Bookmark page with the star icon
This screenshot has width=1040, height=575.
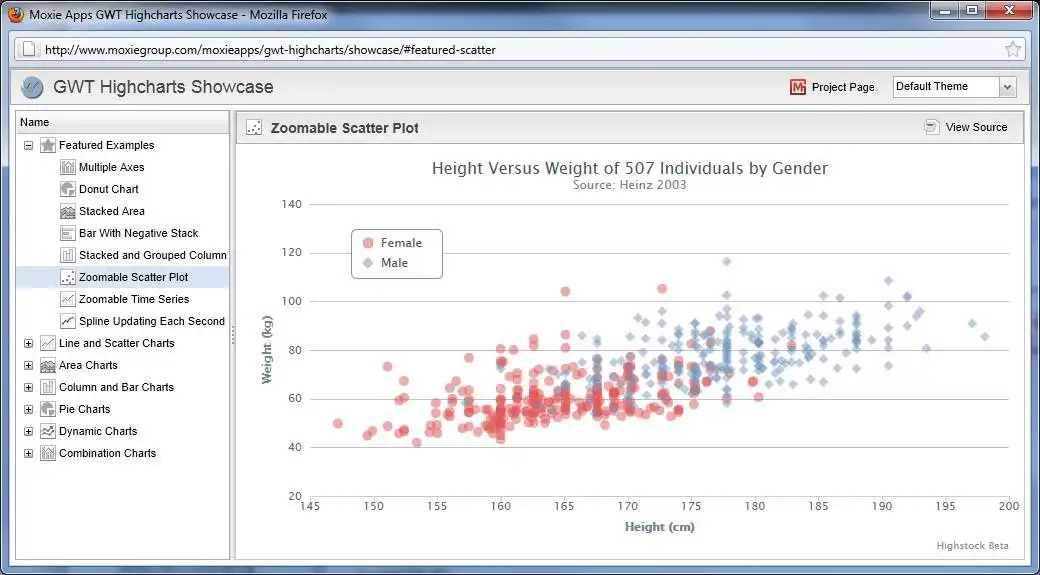click(x=1013, y=49)
